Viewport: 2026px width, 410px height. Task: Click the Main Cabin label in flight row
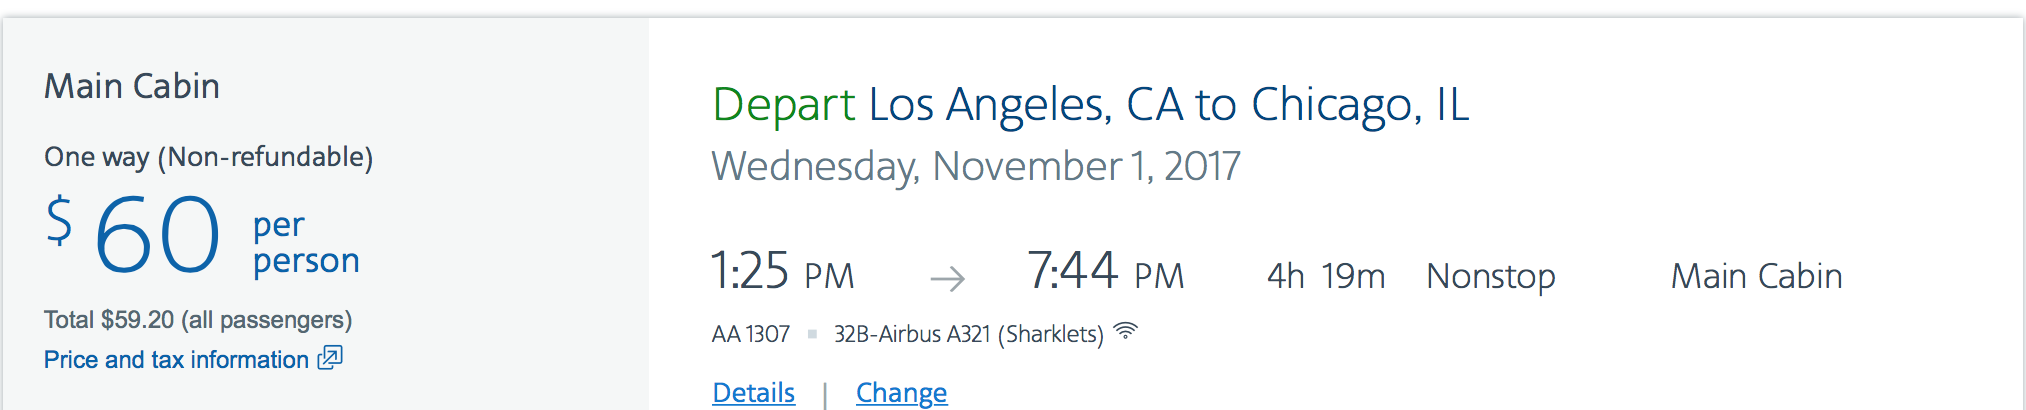[1757, 276]
